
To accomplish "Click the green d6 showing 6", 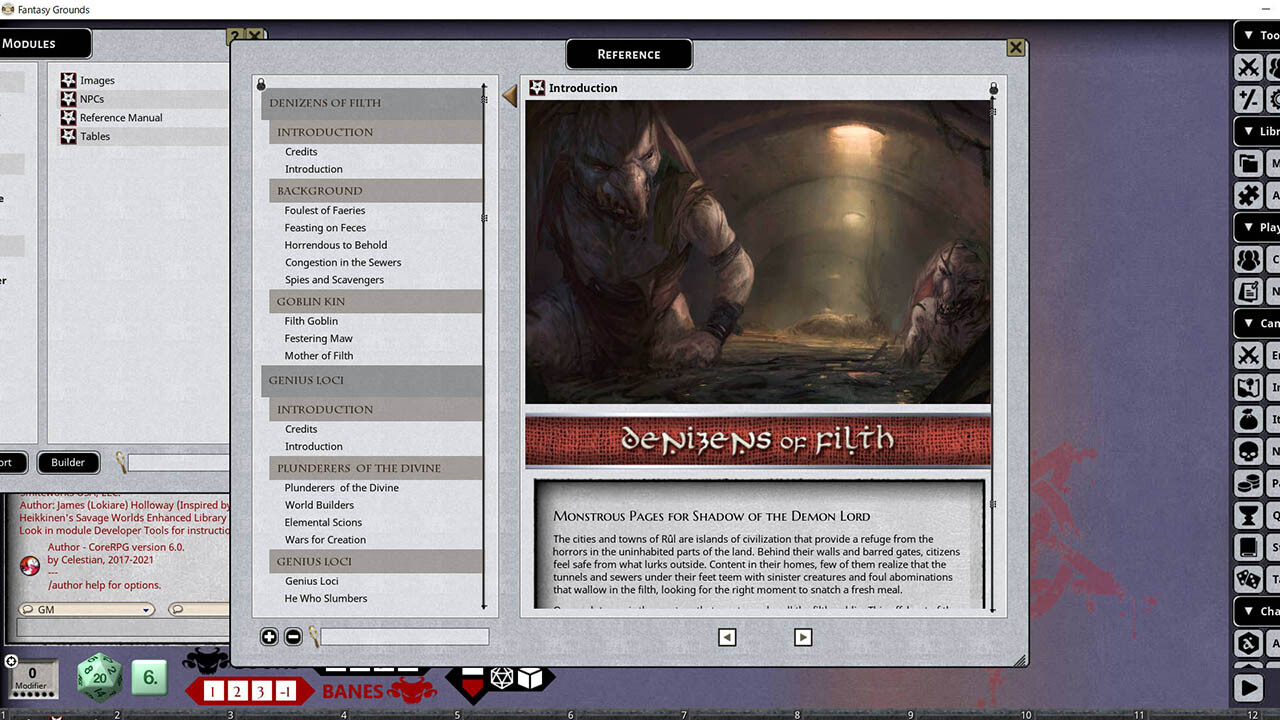I will (148, 678).
